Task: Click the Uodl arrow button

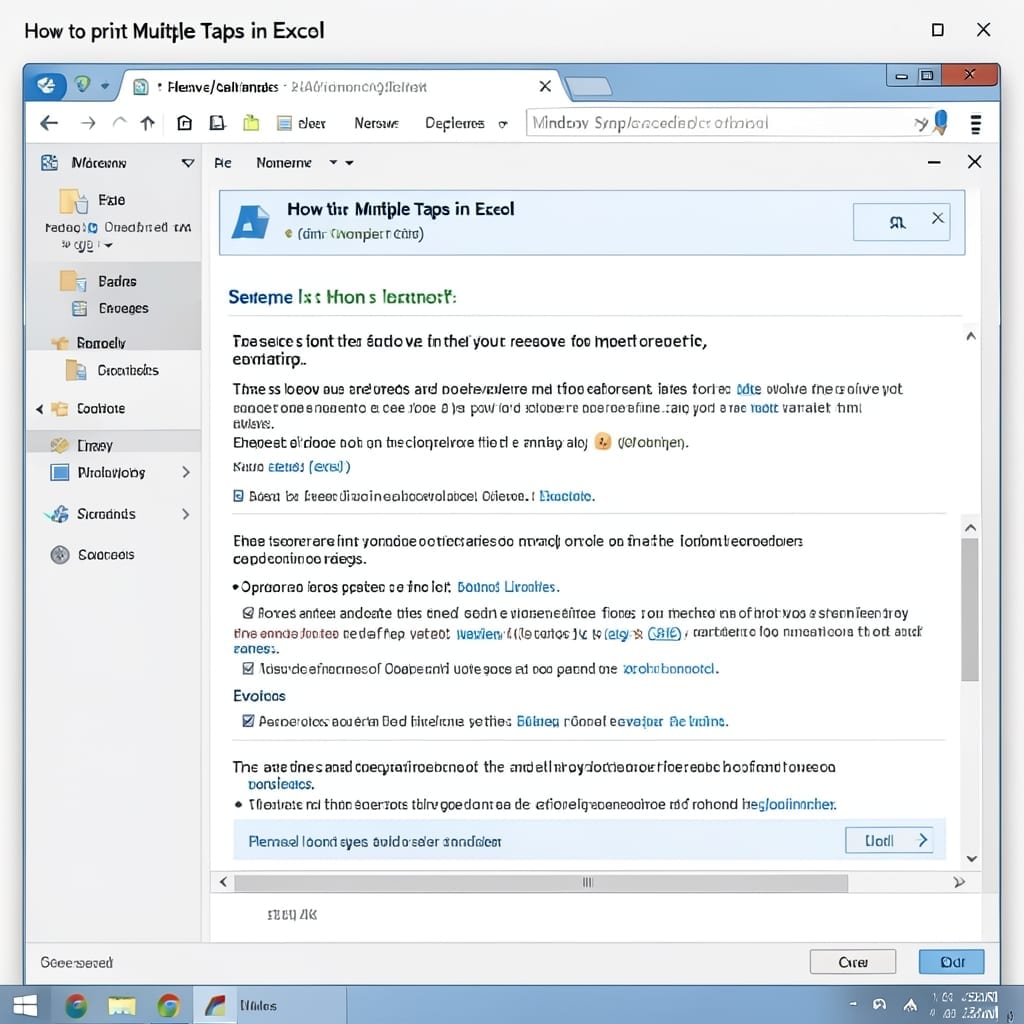Action: coord(889,840)
